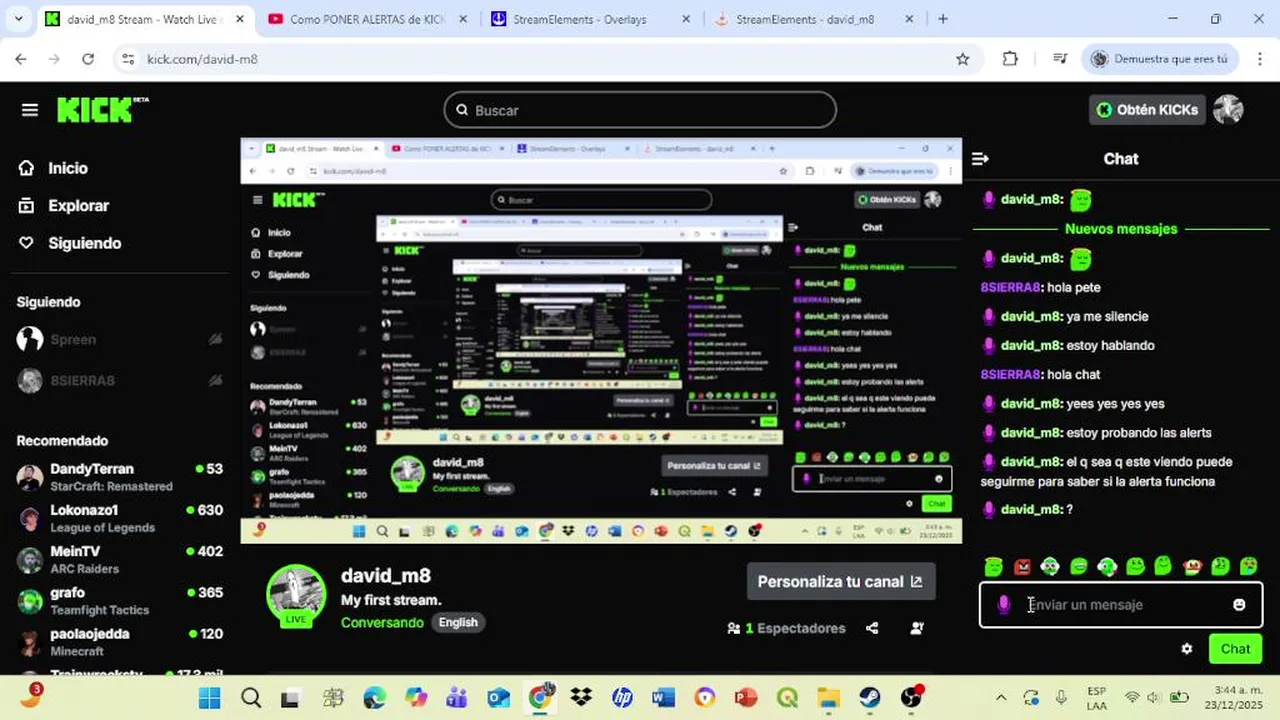Click the chat message 'estoy hablando'
The width and height of the screenshot is (1280, 720).
click(1110, 345)
